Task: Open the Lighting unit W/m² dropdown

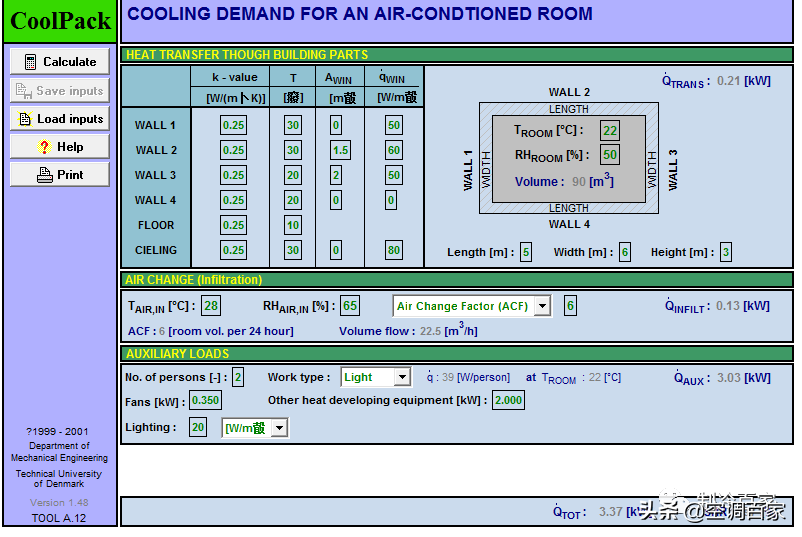Action: point(279,428)
